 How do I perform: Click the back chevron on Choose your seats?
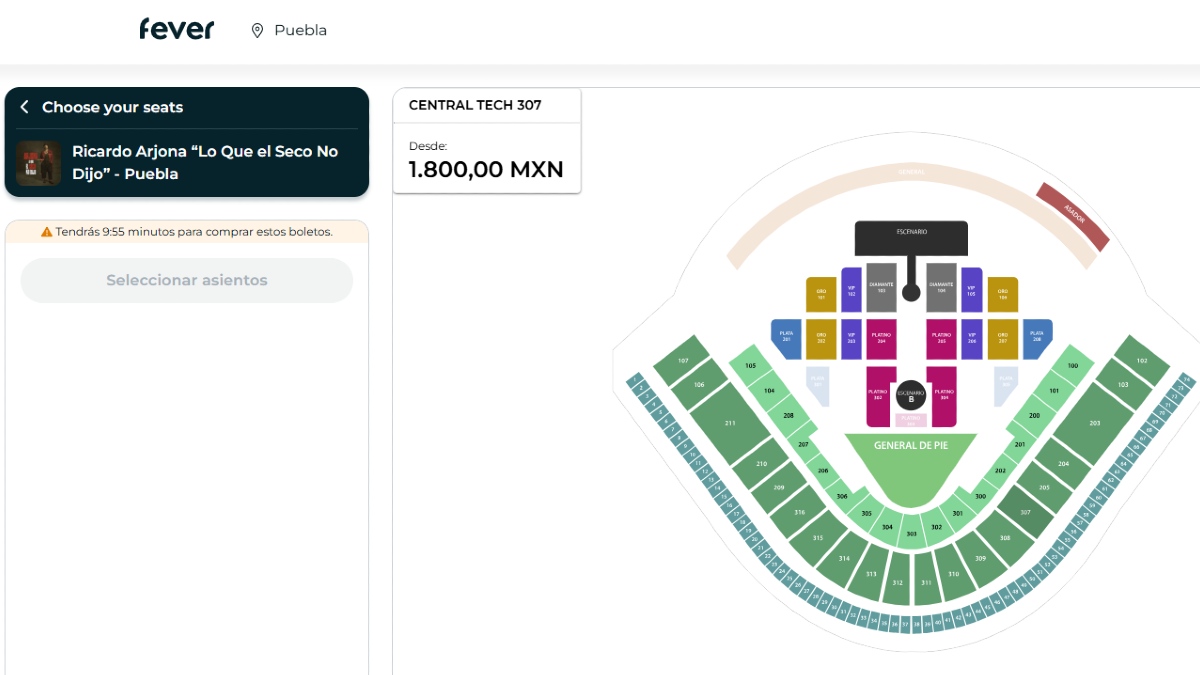pyautogui.click(x=24, y=107)
